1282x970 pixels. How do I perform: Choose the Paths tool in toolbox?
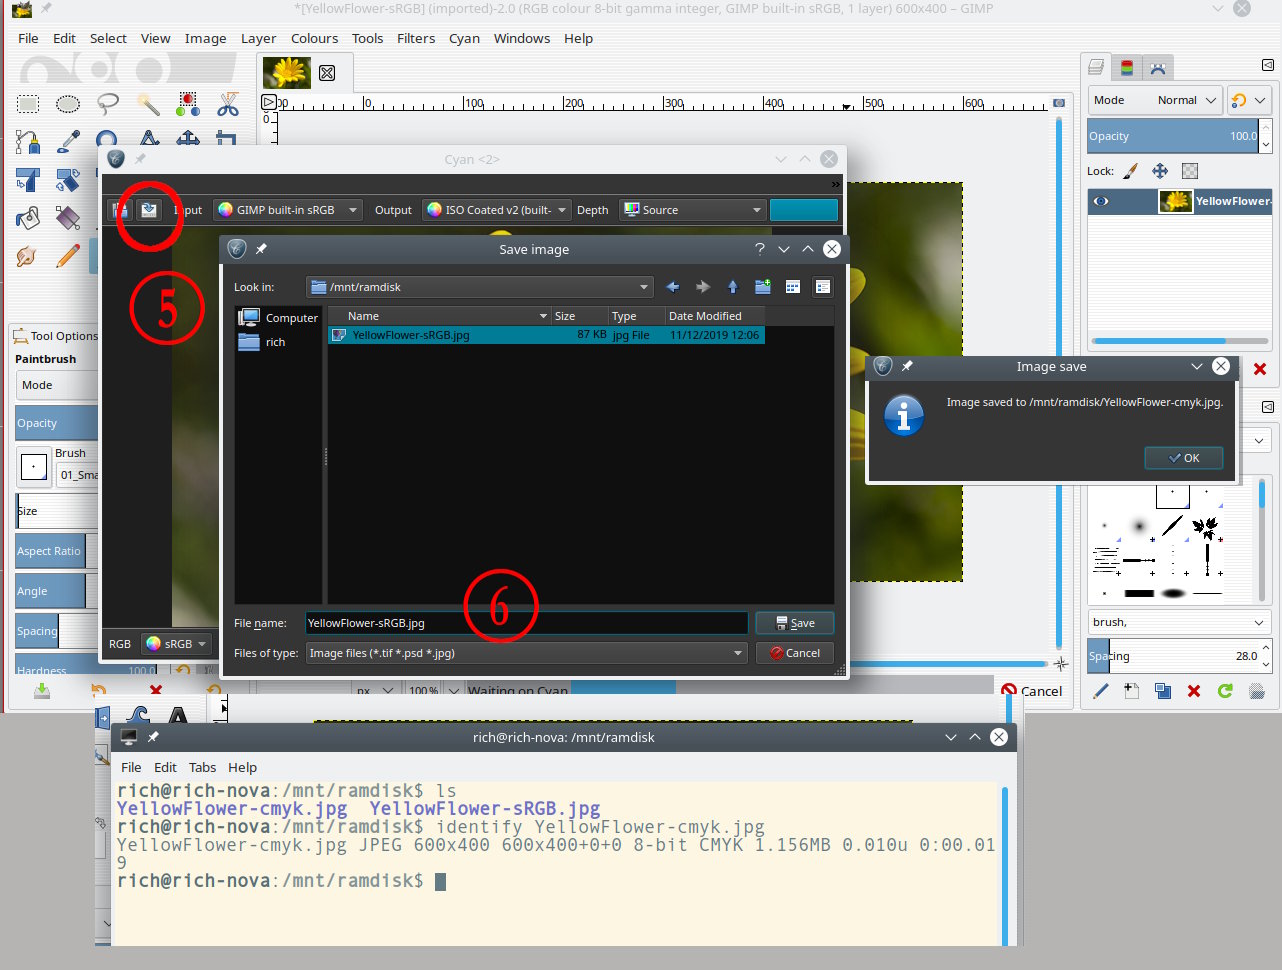coord(28,141)
